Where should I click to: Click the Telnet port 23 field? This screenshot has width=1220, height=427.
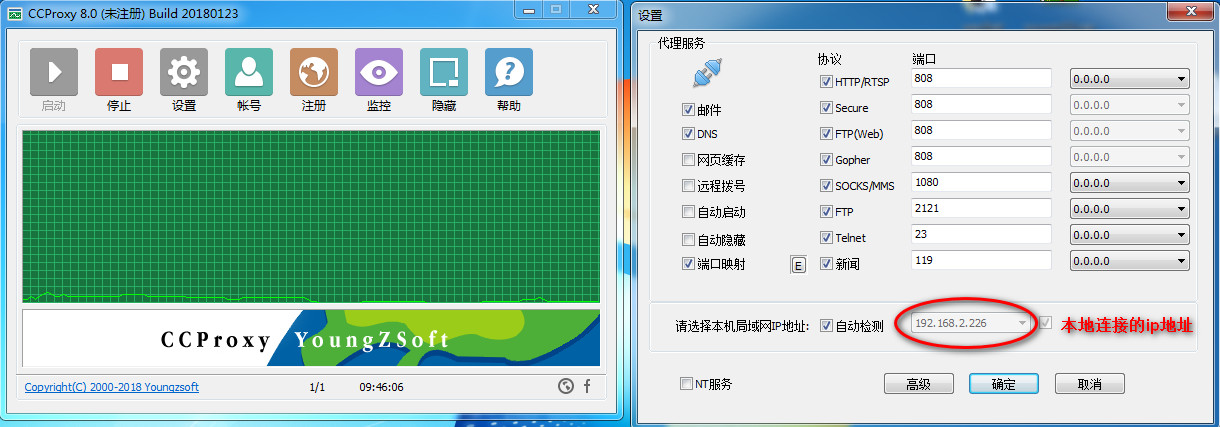pyautogui.click(x=982, y=234)
